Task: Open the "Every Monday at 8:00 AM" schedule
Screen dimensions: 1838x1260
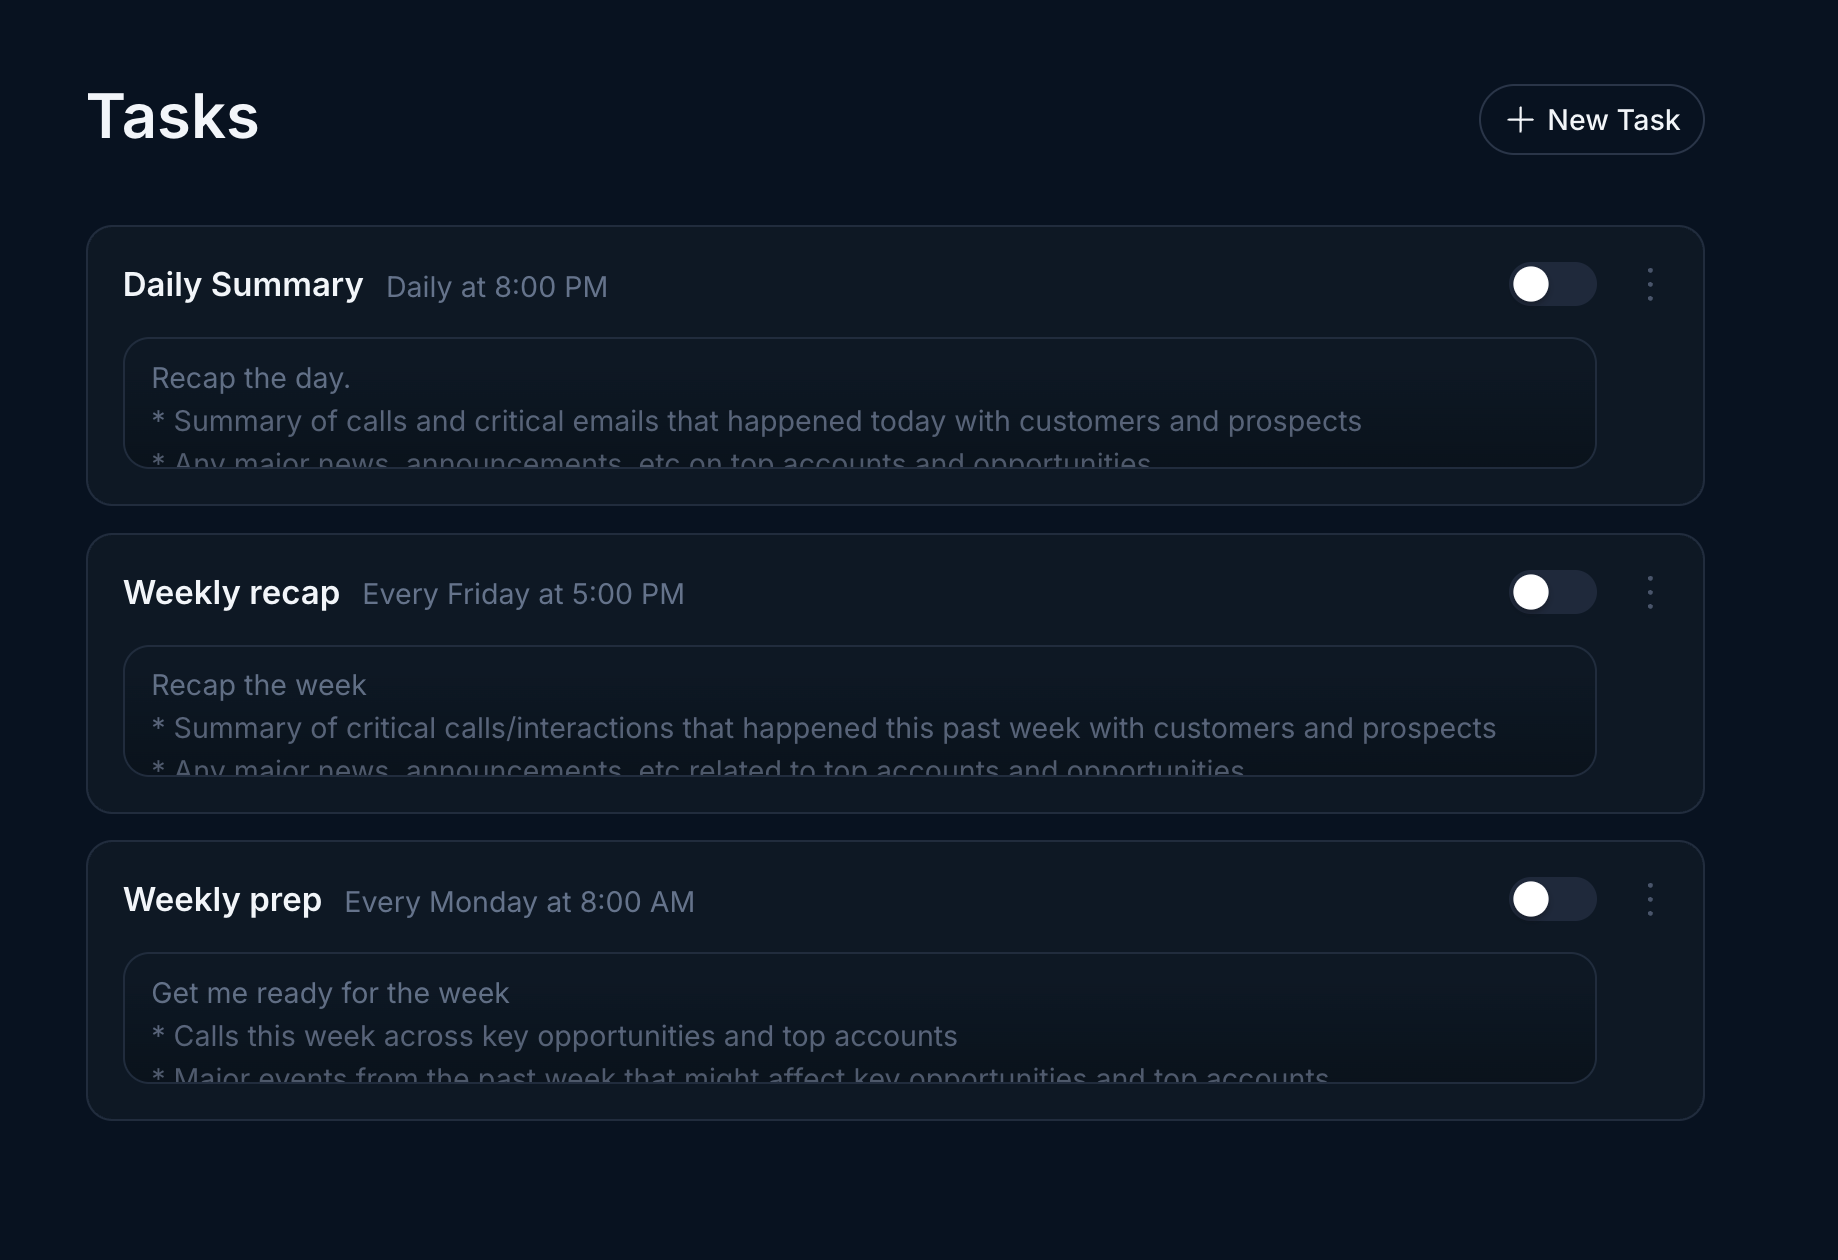Action: point(519,901)
